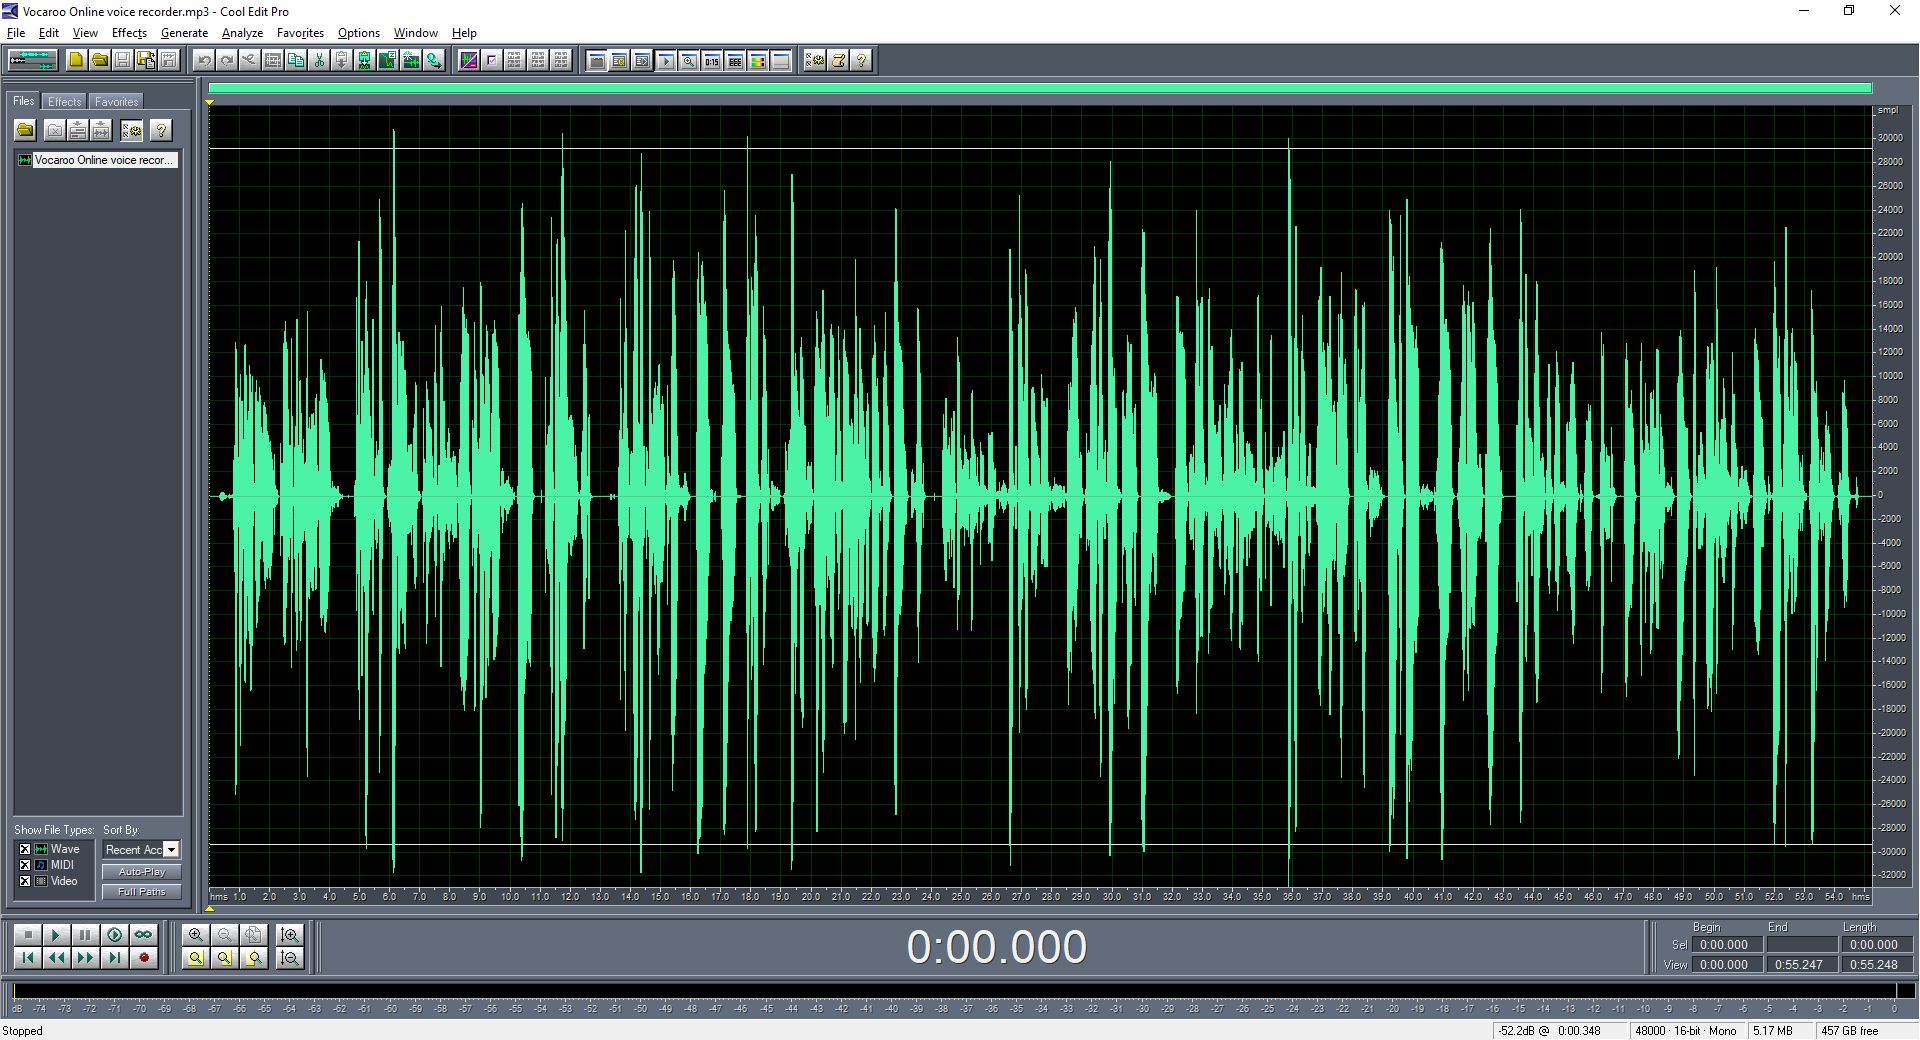
Task: Show the 0:15 time window toolbar icon
Action: 712,60
